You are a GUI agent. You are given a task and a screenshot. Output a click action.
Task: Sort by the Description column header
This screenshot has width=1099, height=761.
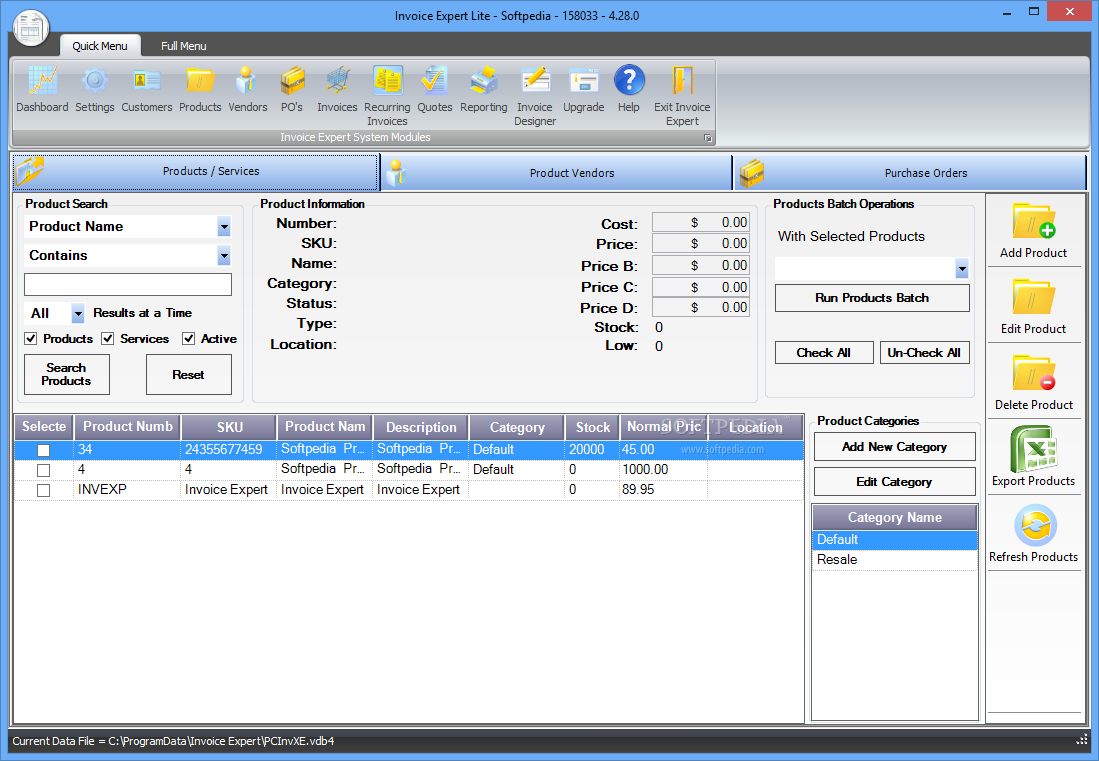click(x=421, y=427)
